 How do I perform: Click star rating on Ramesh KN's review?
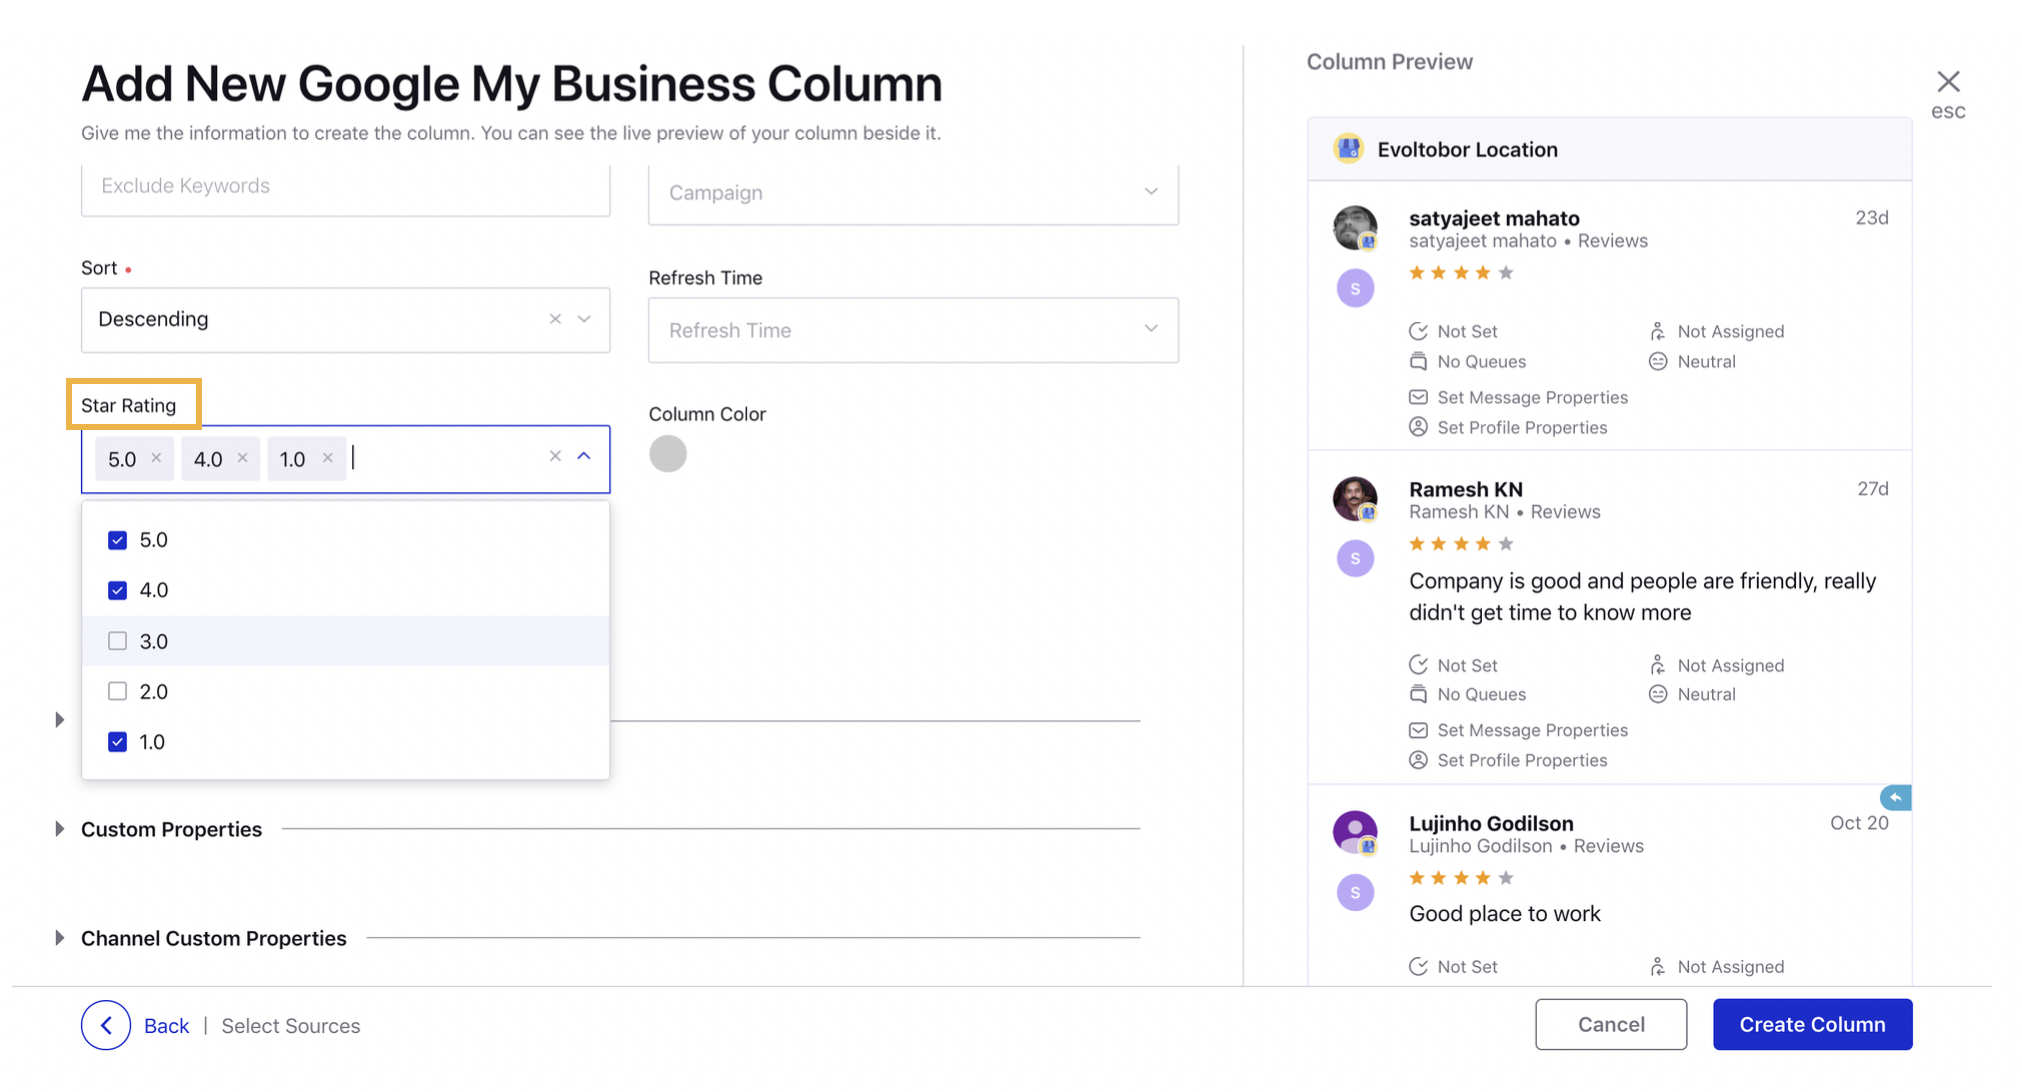(x=1461, y=544)
